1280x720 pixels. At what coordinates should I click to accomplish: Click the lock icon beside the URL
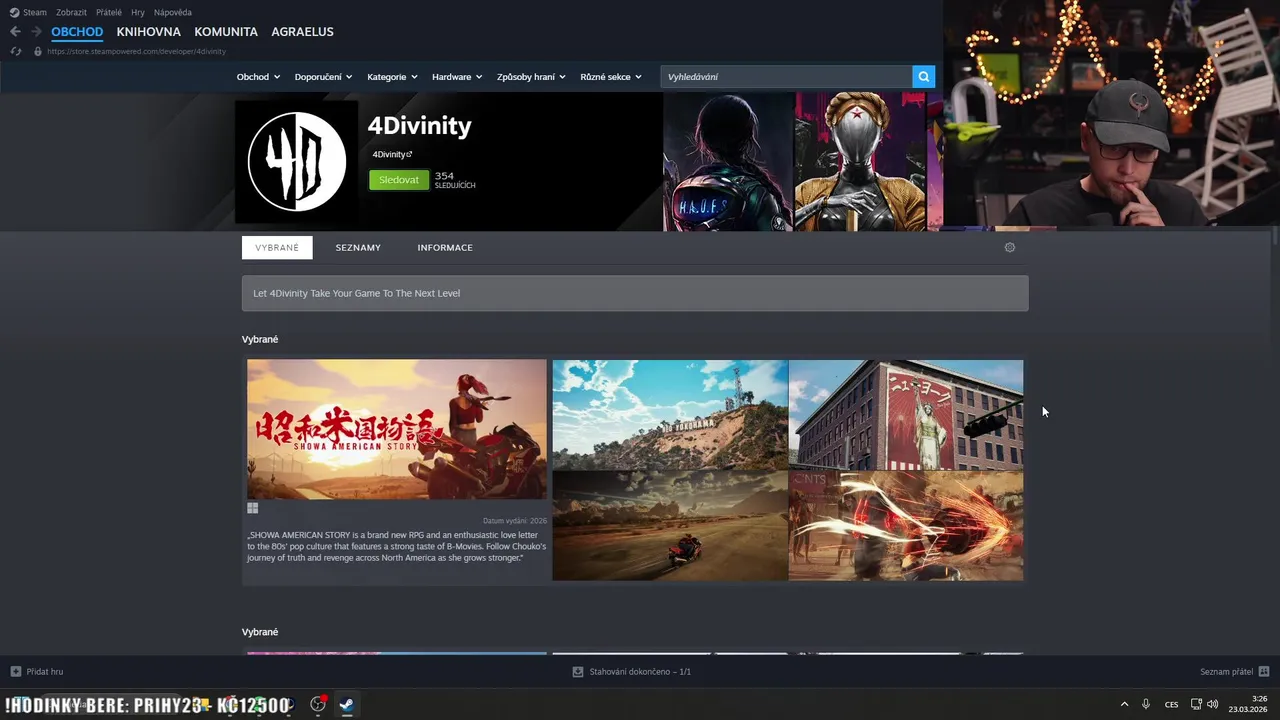click(x=38, y=51)
